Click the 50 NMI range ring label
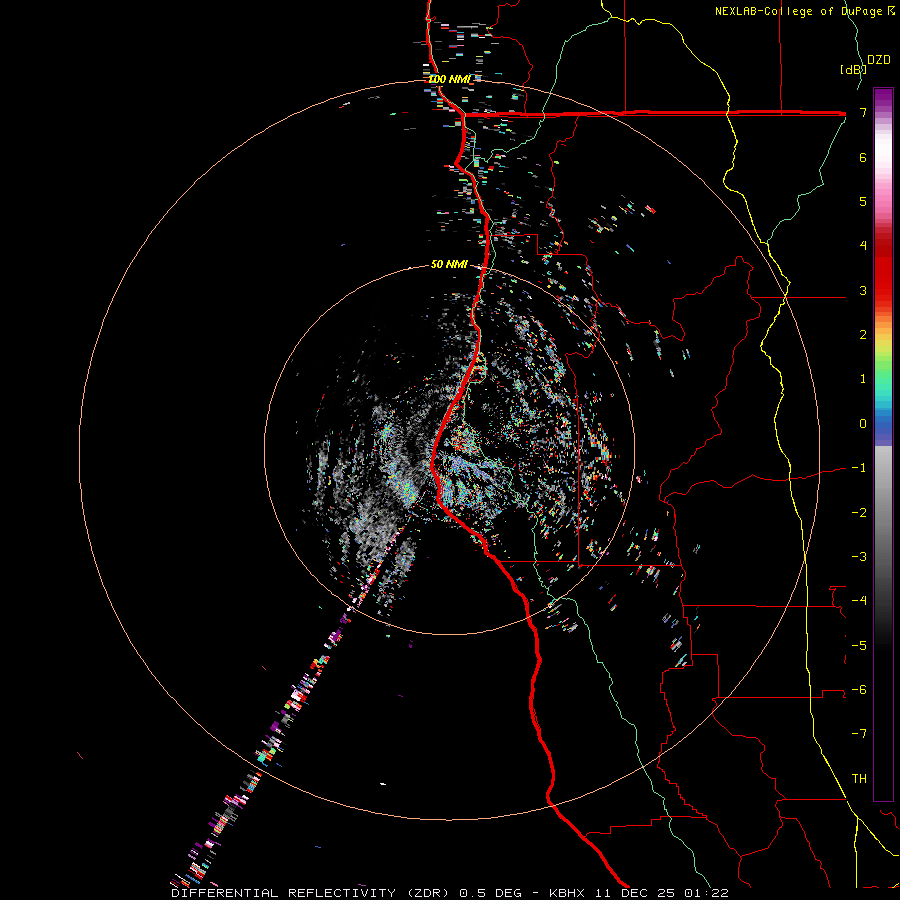Viewport: 900px width, 900px height. [449, 264]
